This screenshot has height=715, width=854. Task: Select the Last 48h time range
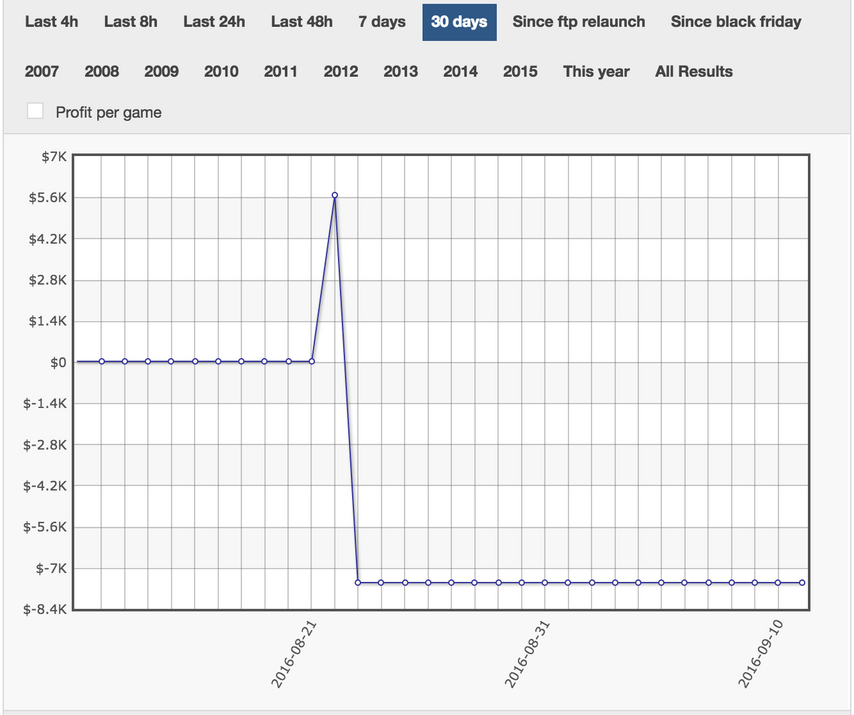(302, 22)
